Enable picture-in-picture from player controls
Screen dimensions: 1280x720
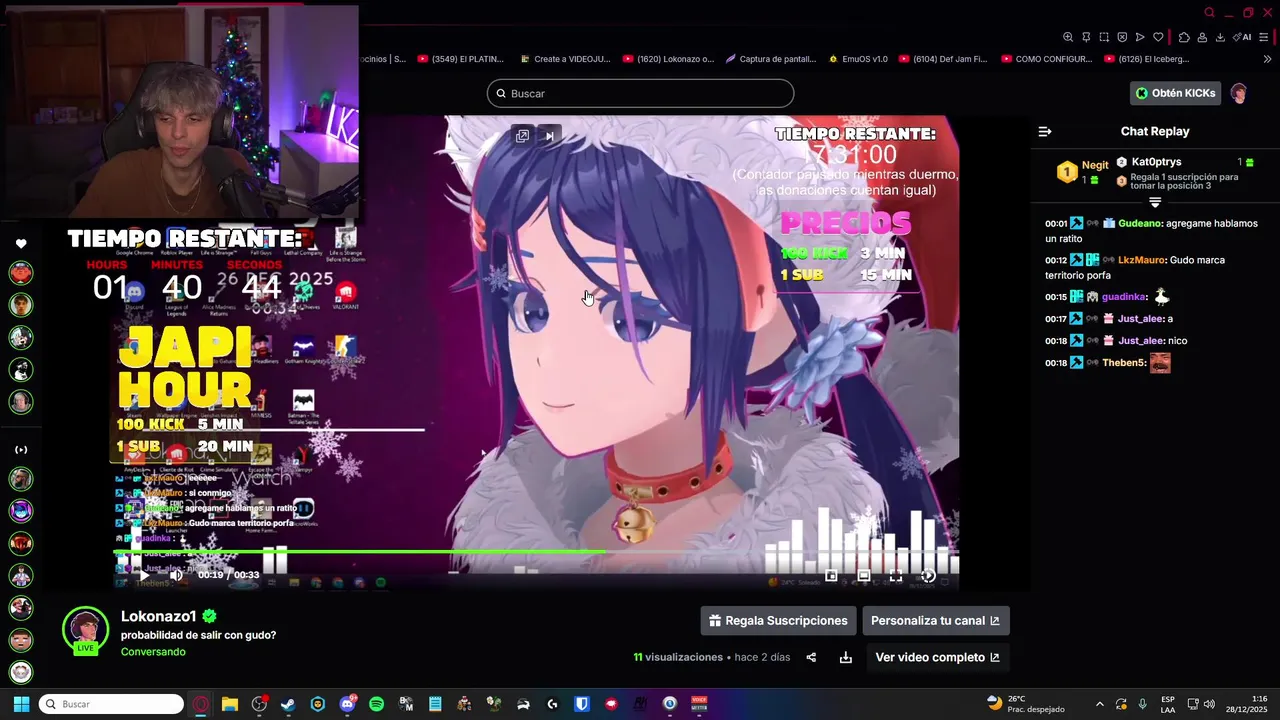coord(831,576)
